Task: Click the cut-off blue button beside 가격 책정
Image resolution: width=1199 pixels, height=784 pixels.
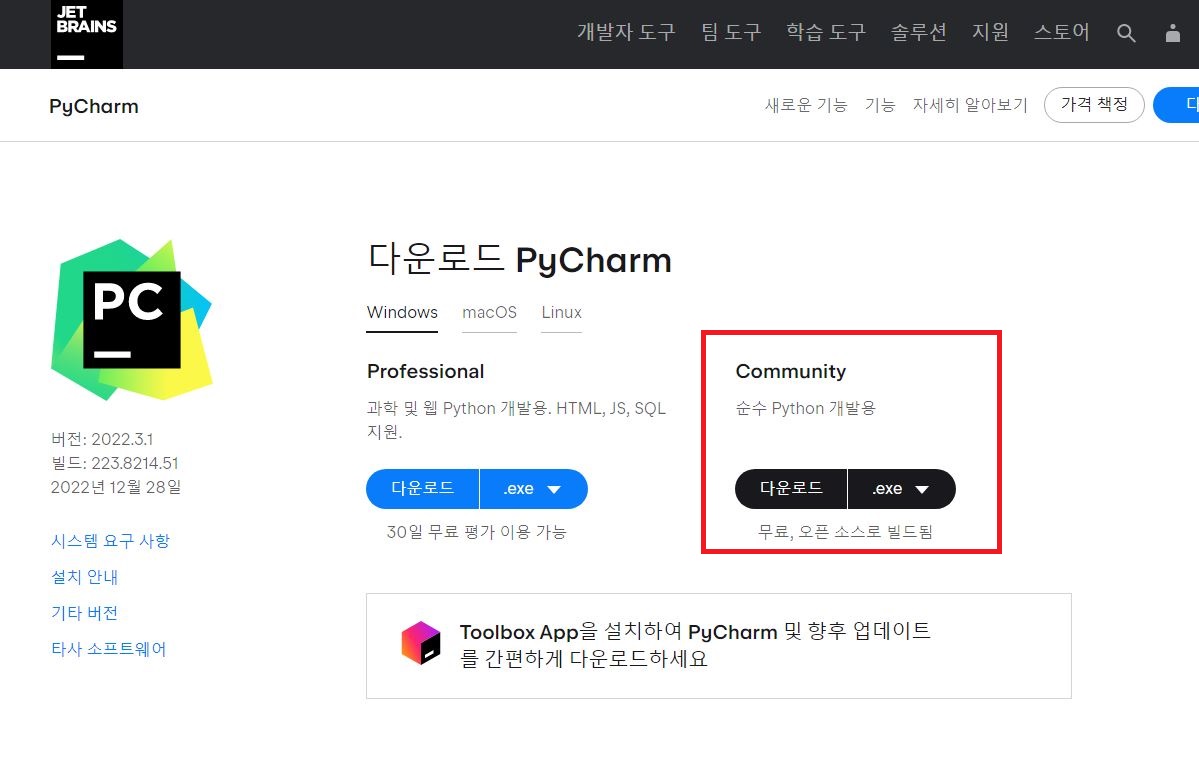Action: [x=1177, y=105]
